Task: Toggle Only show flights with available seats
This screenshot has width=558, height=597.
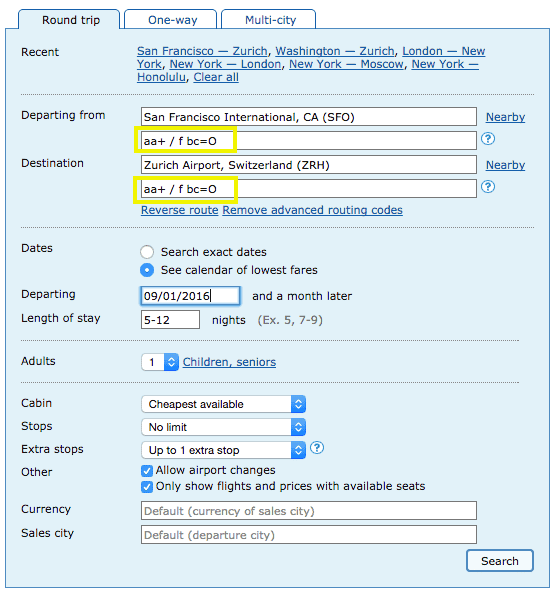Action: [x=147, y=487]
